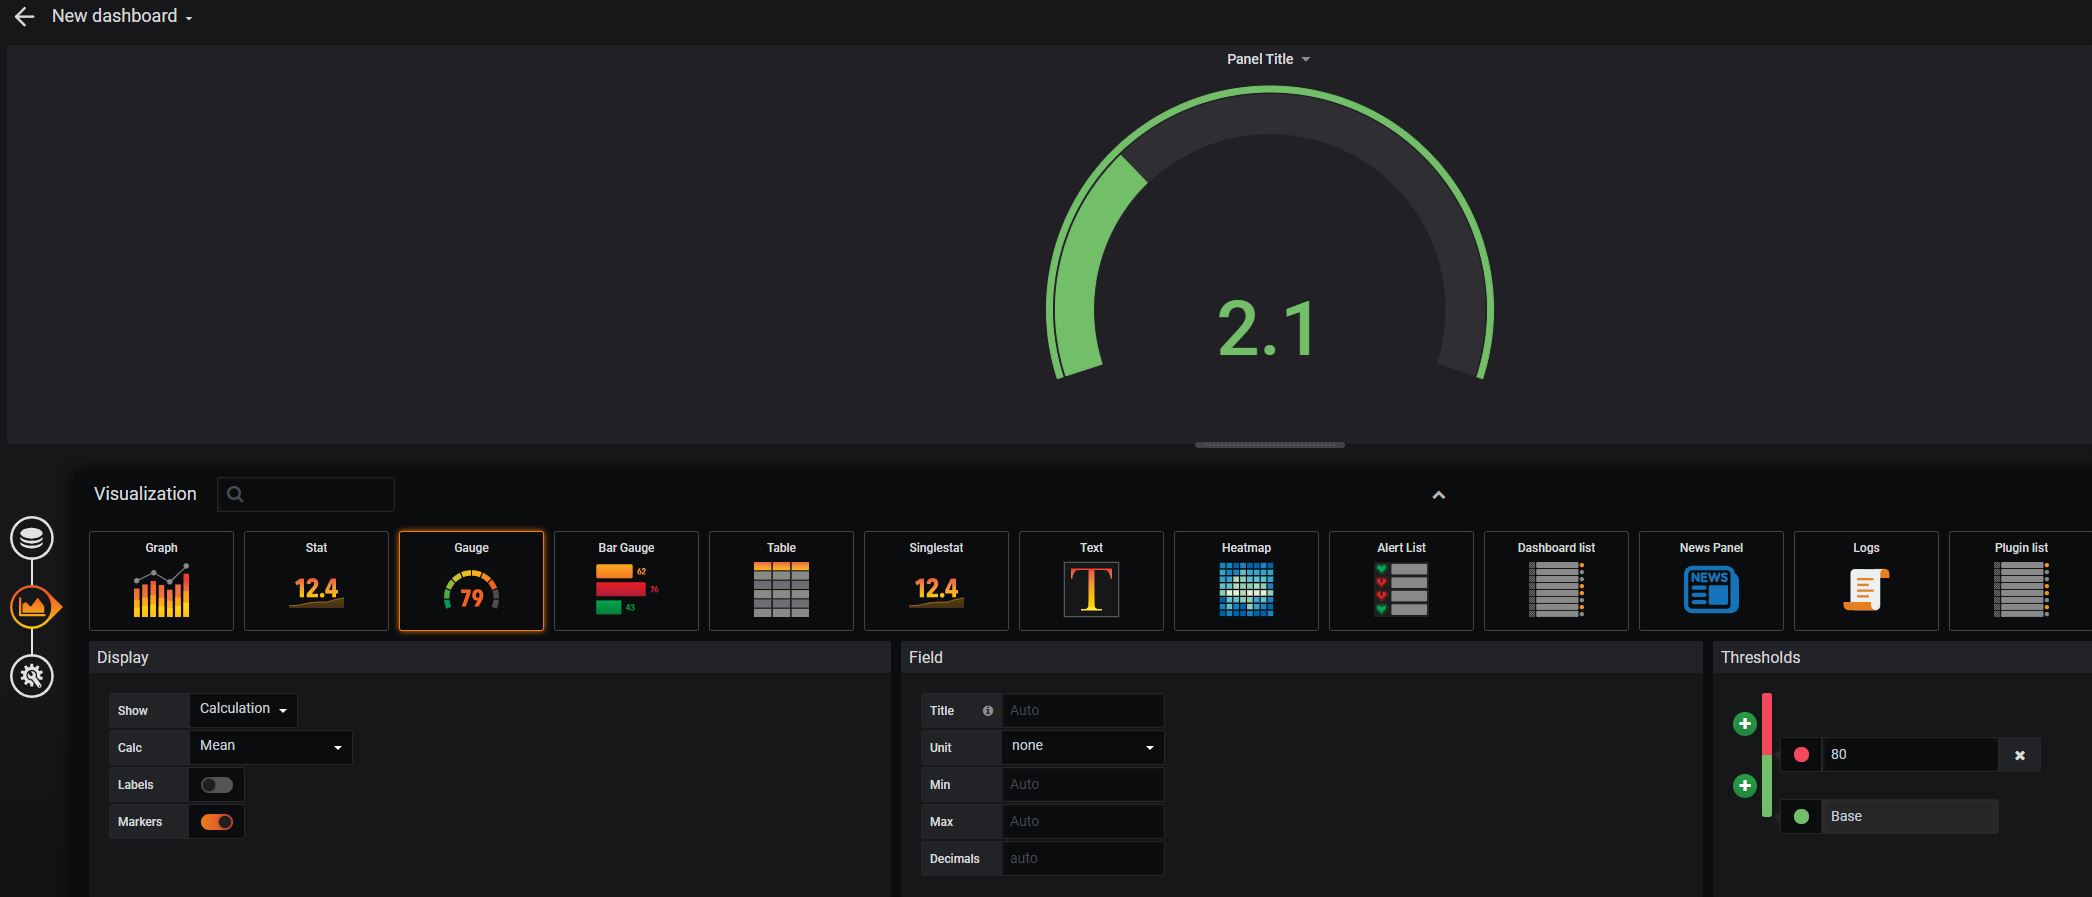The width and height of the screenshot is (2092, 897).
Task: Collapse the visualization picker chevron
Action: click(1438, 495)
